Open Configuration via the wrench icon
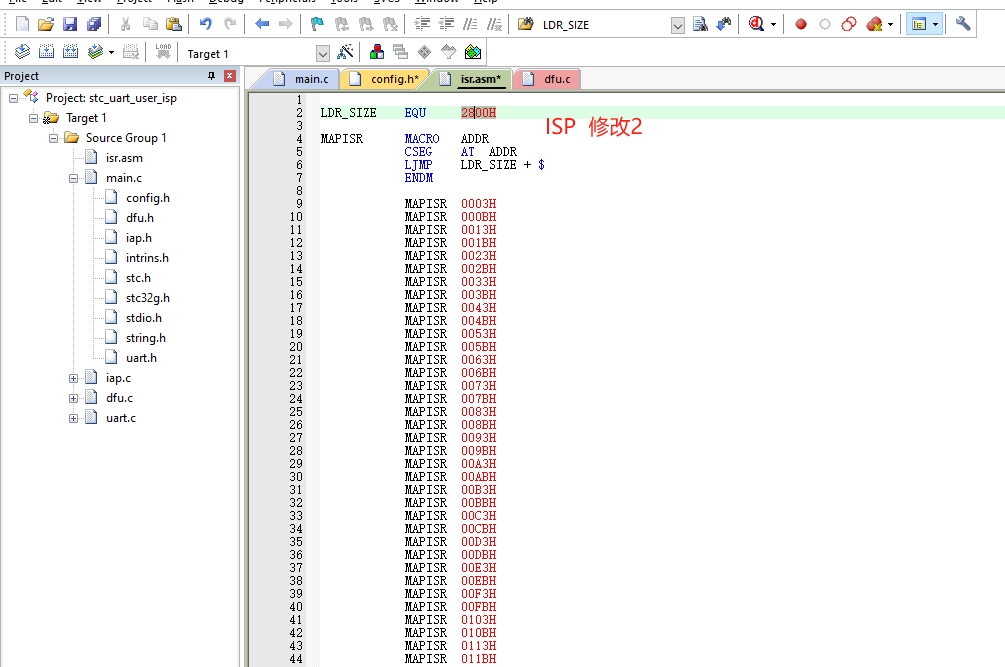1005x667 pixels. coord(963,24)
